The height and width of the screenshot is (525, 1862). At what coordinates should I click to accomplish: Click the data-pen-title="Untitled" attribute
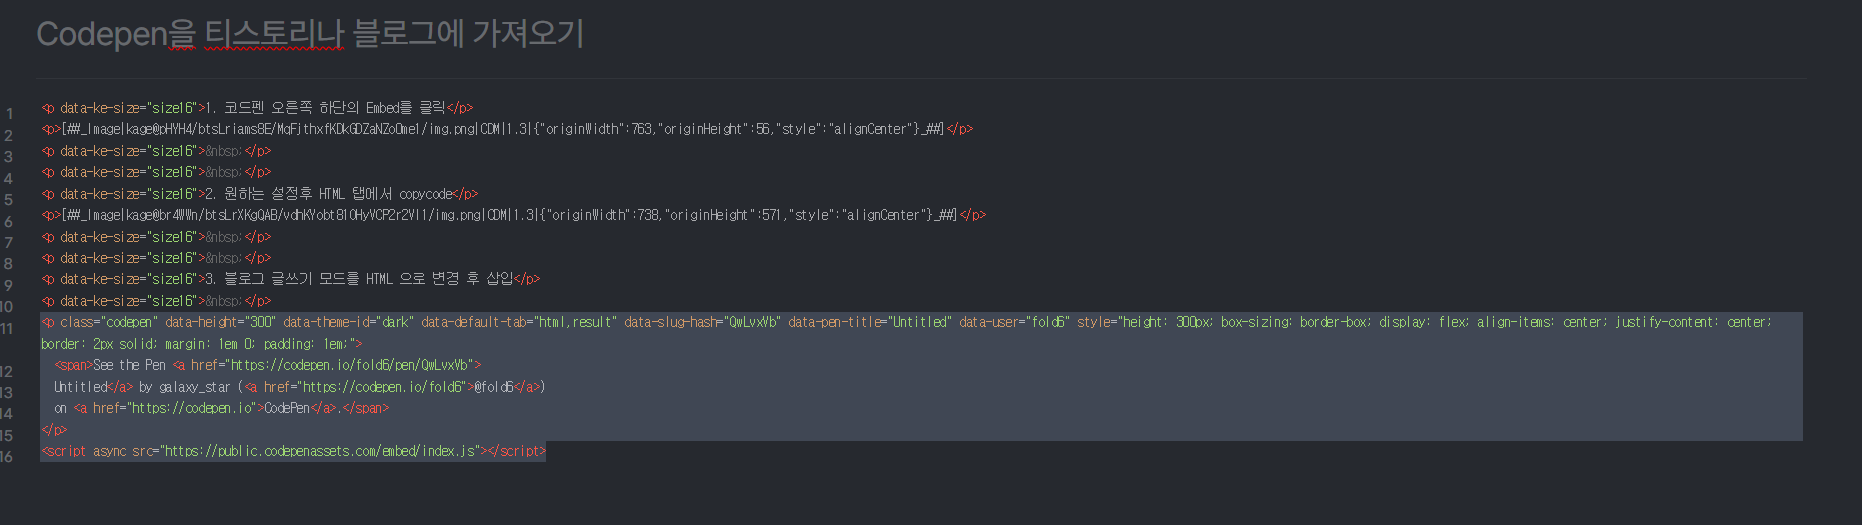coord(870,322)
